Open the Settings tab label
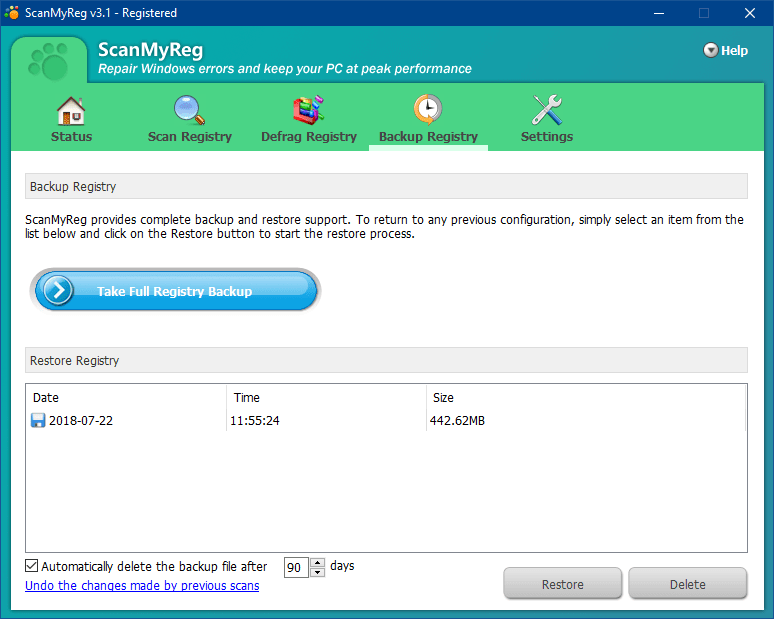This screenshot has width=774, height=619. 547,137
